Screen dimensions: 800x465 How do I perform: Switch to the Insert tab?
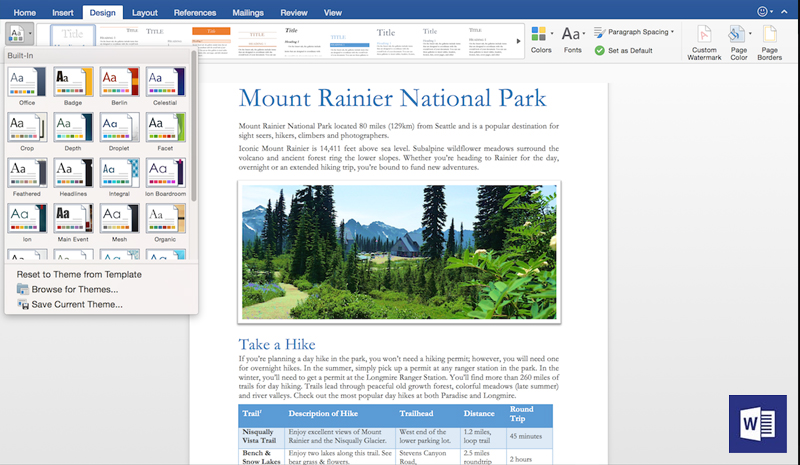pos(63,13)
